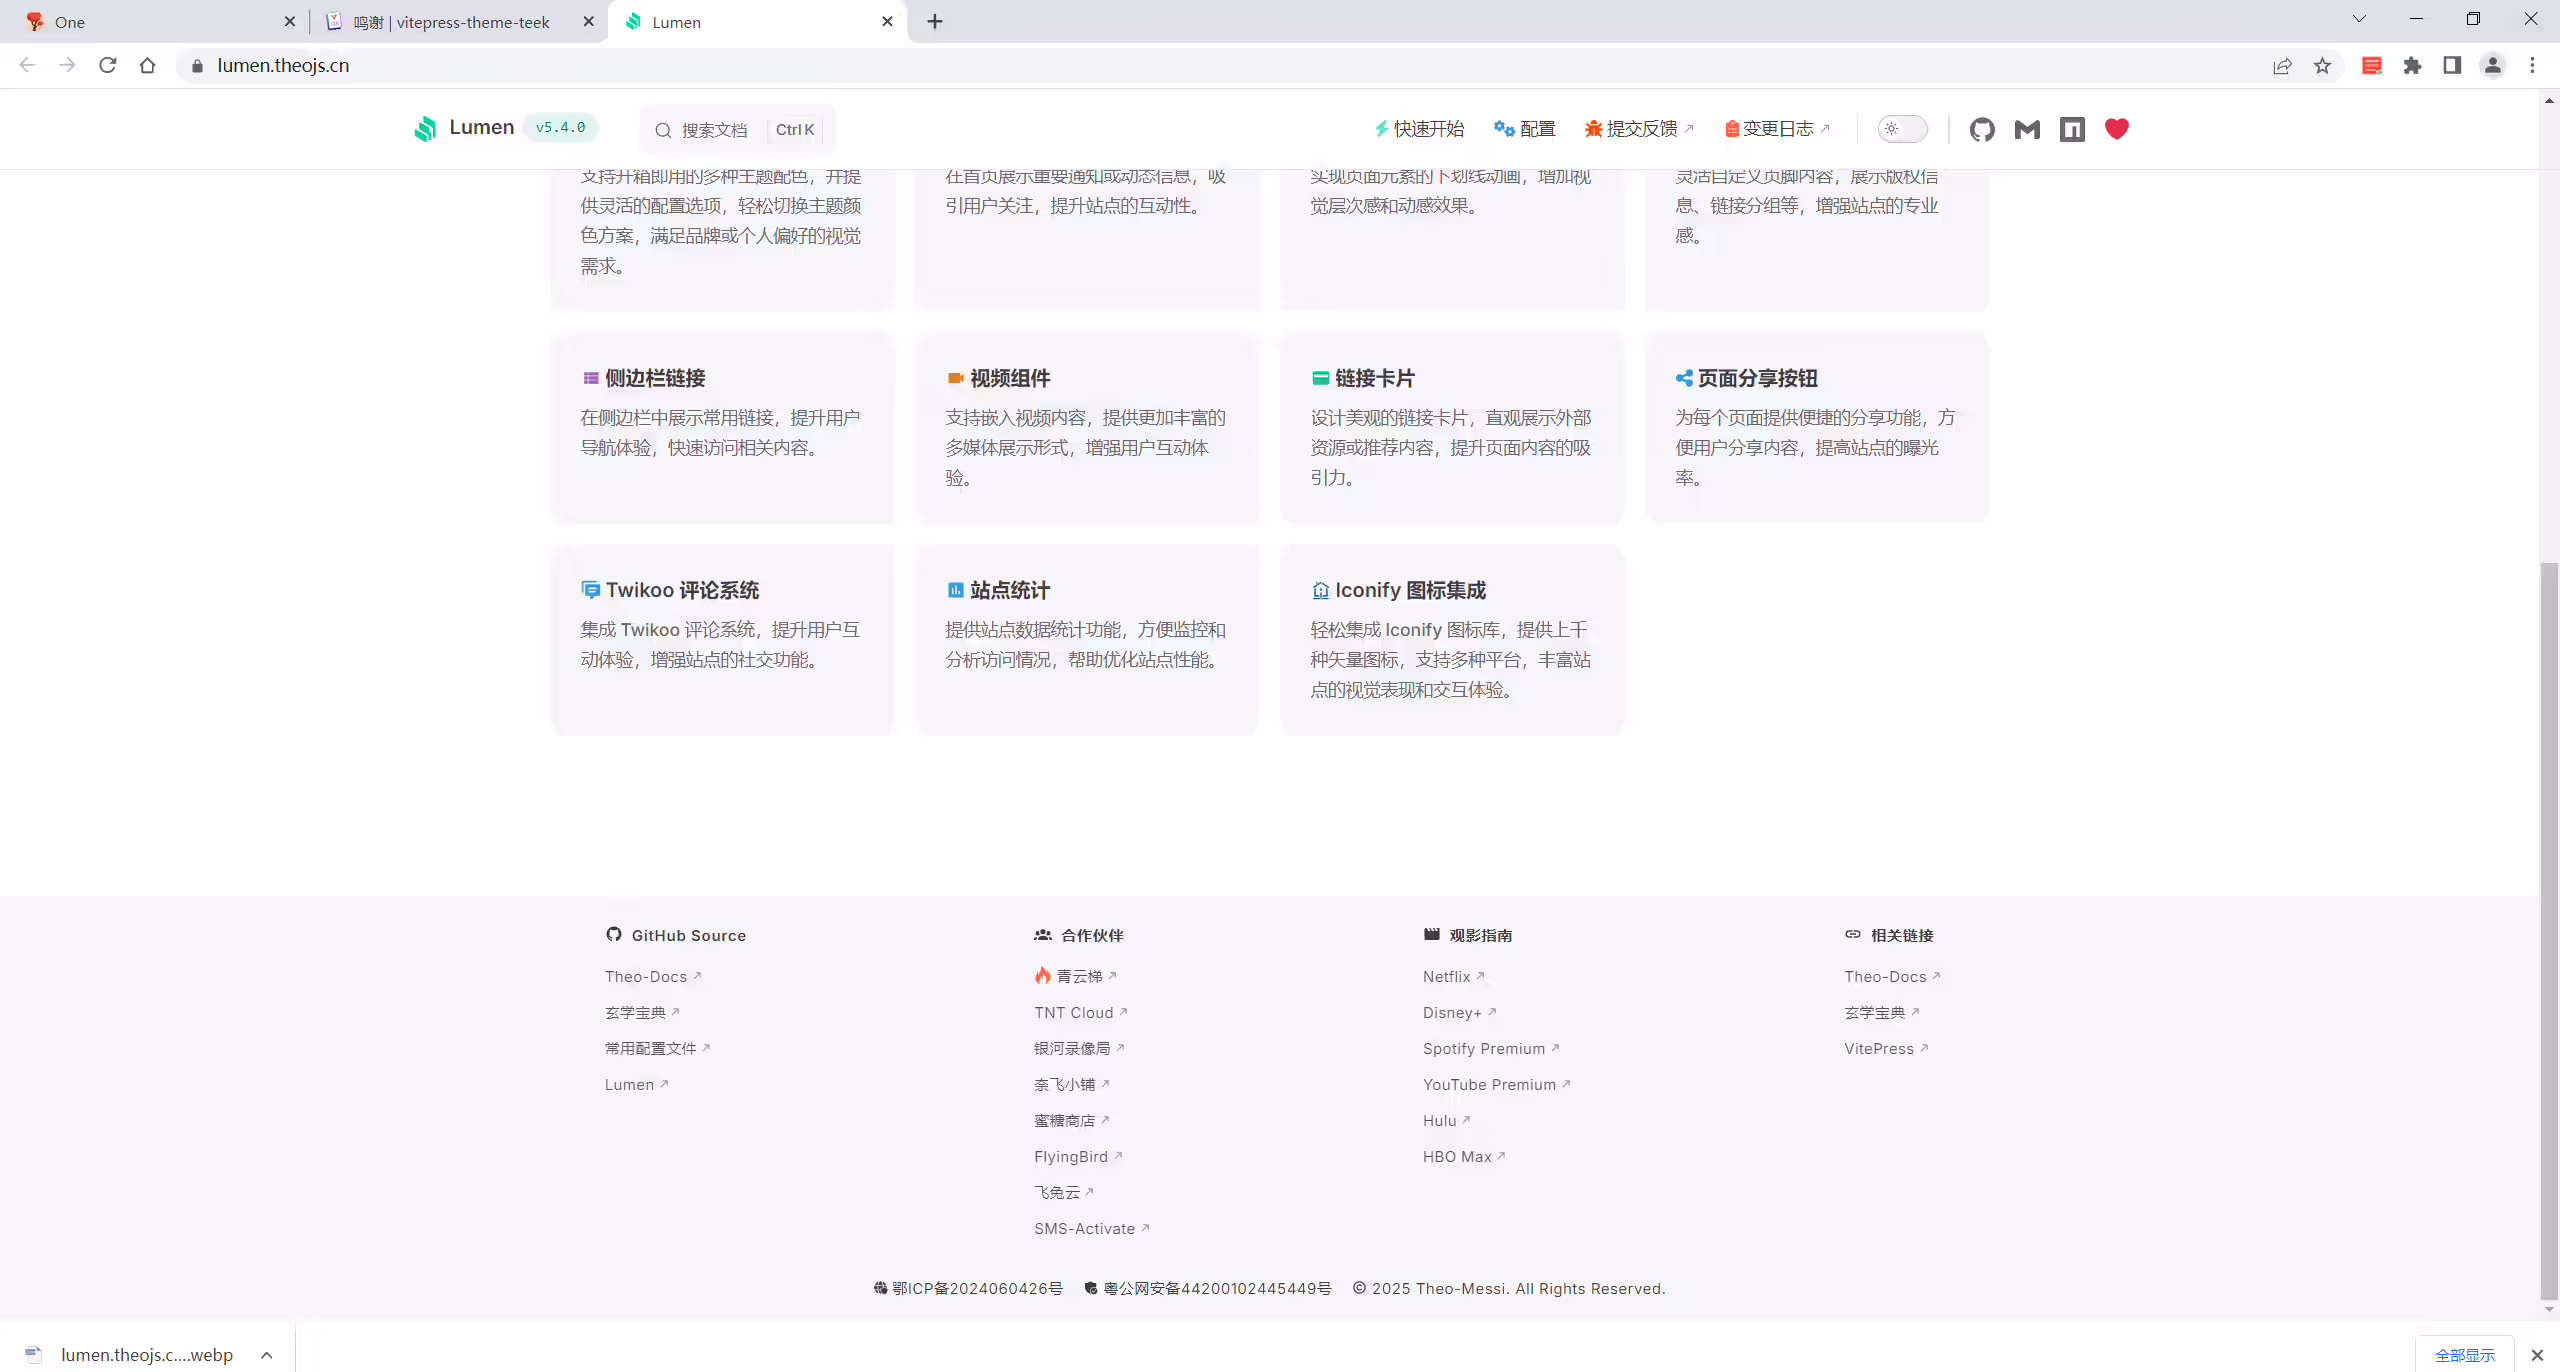This screenshot has height=1372, width=2560.
Task: Close the Lumen browser tab
Action: point(887,21)
